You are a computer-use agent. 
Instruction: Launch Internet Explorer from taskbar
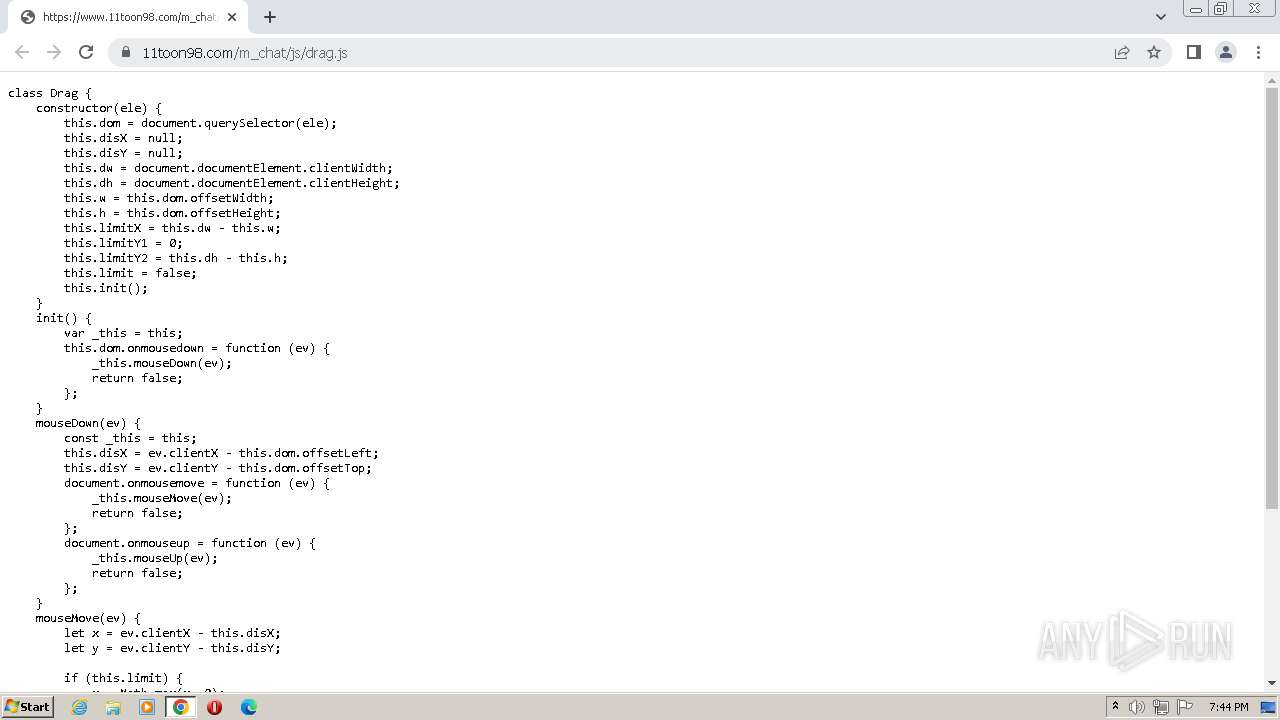coord(80,707)
